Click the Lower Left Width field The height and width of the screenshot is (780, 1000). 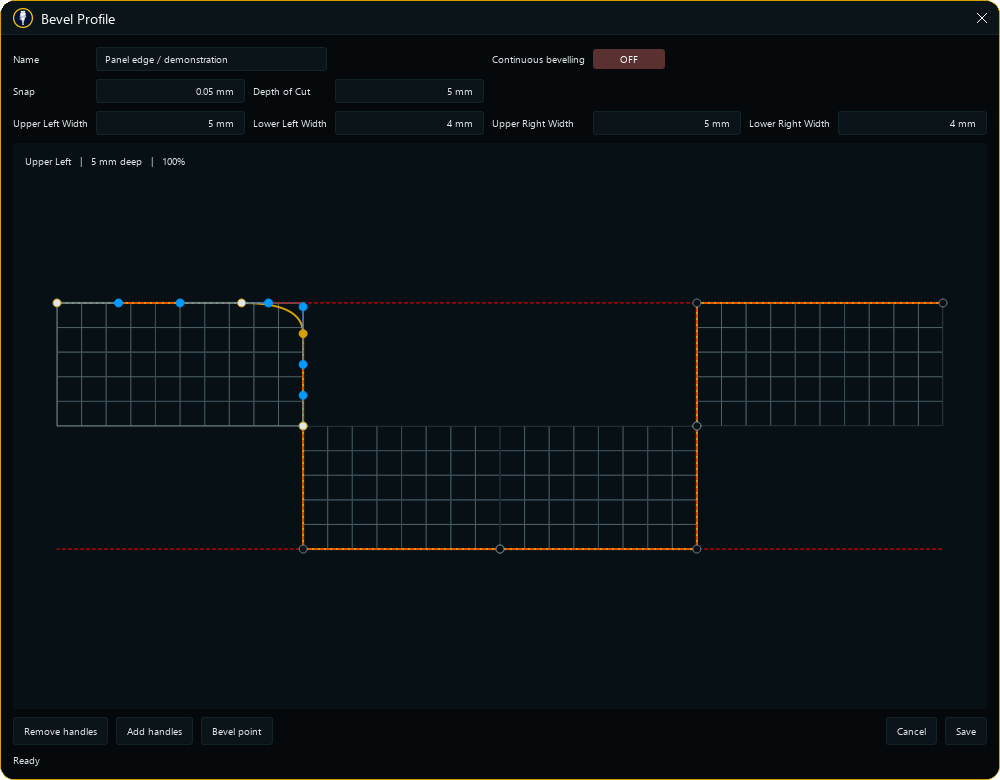pyautogui.click(x=409, y=123)
